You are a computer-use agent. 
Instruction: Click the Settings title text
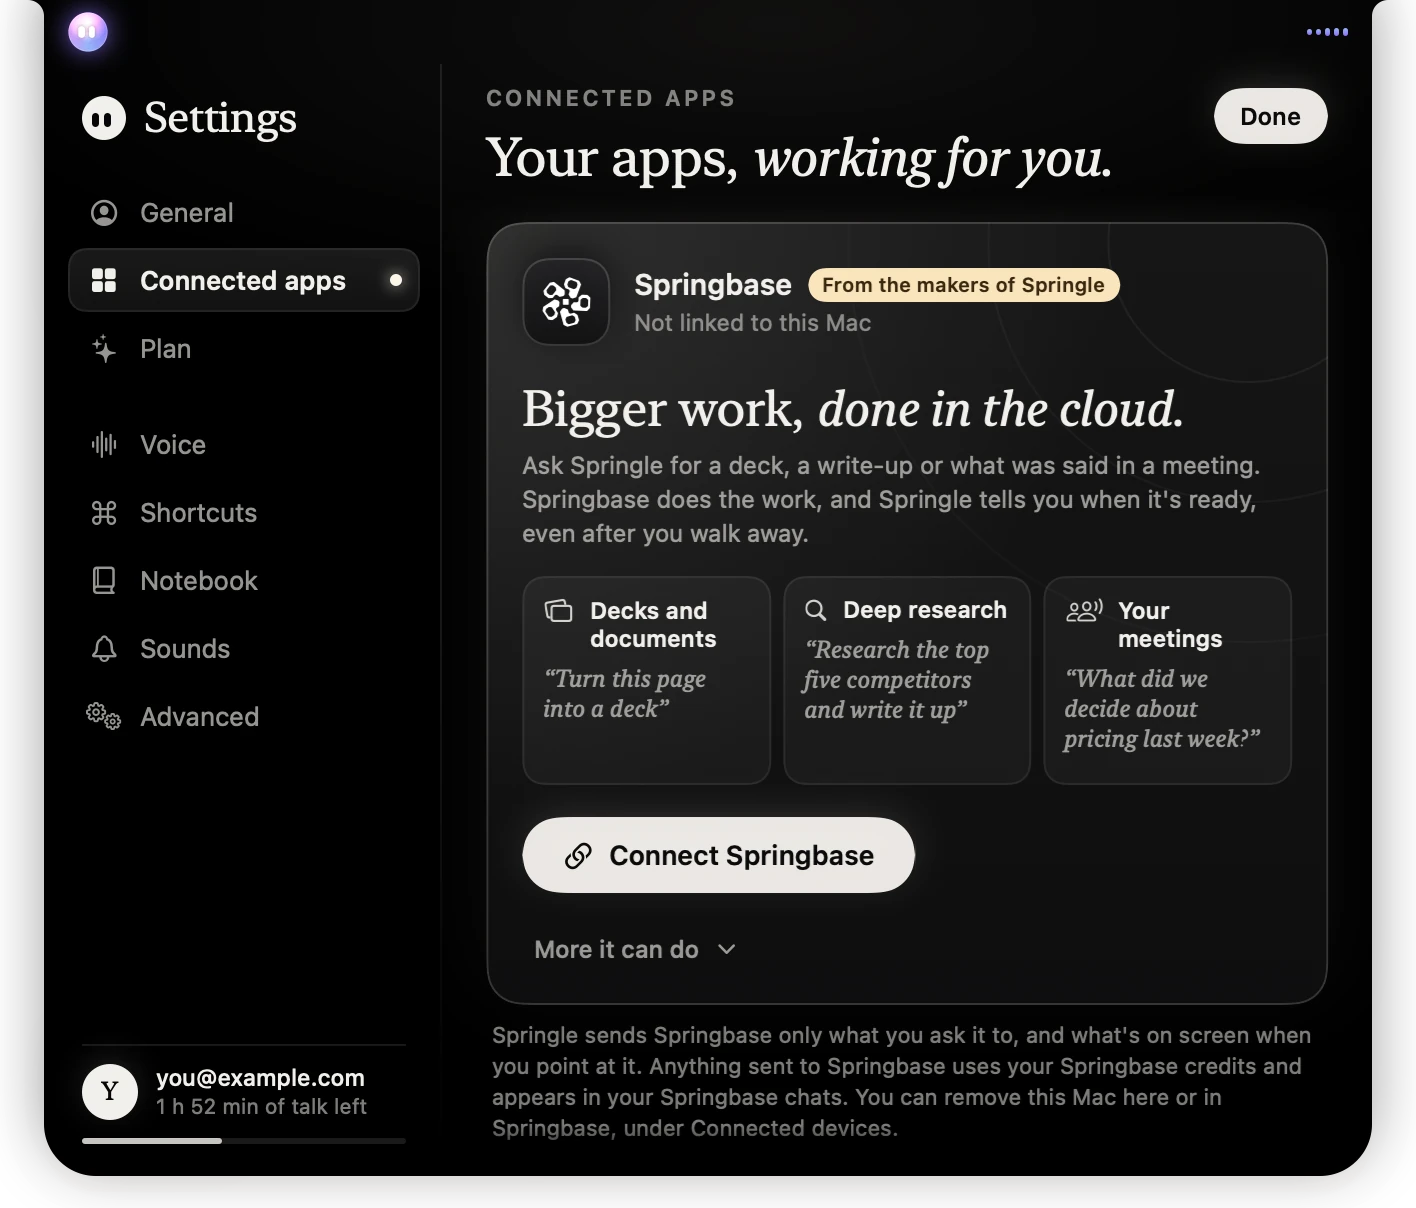click(220, 118)
